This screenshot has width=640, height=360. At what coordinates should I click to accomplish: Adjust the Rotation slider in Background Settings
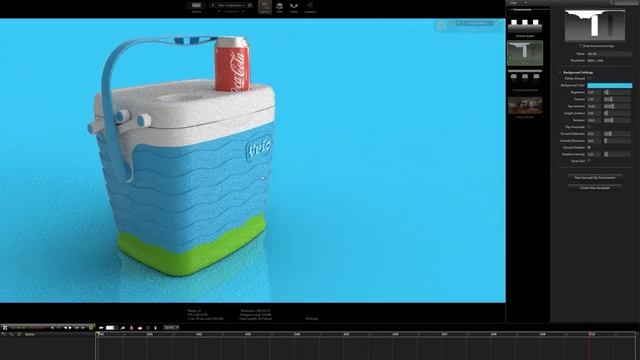(x=617, y=120)
